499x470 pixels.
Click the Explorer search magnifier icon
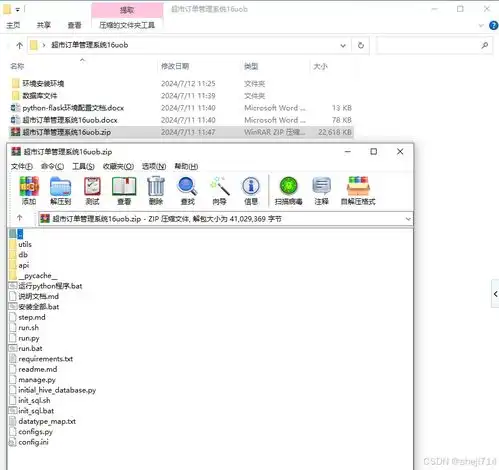[x=485, y=45]
